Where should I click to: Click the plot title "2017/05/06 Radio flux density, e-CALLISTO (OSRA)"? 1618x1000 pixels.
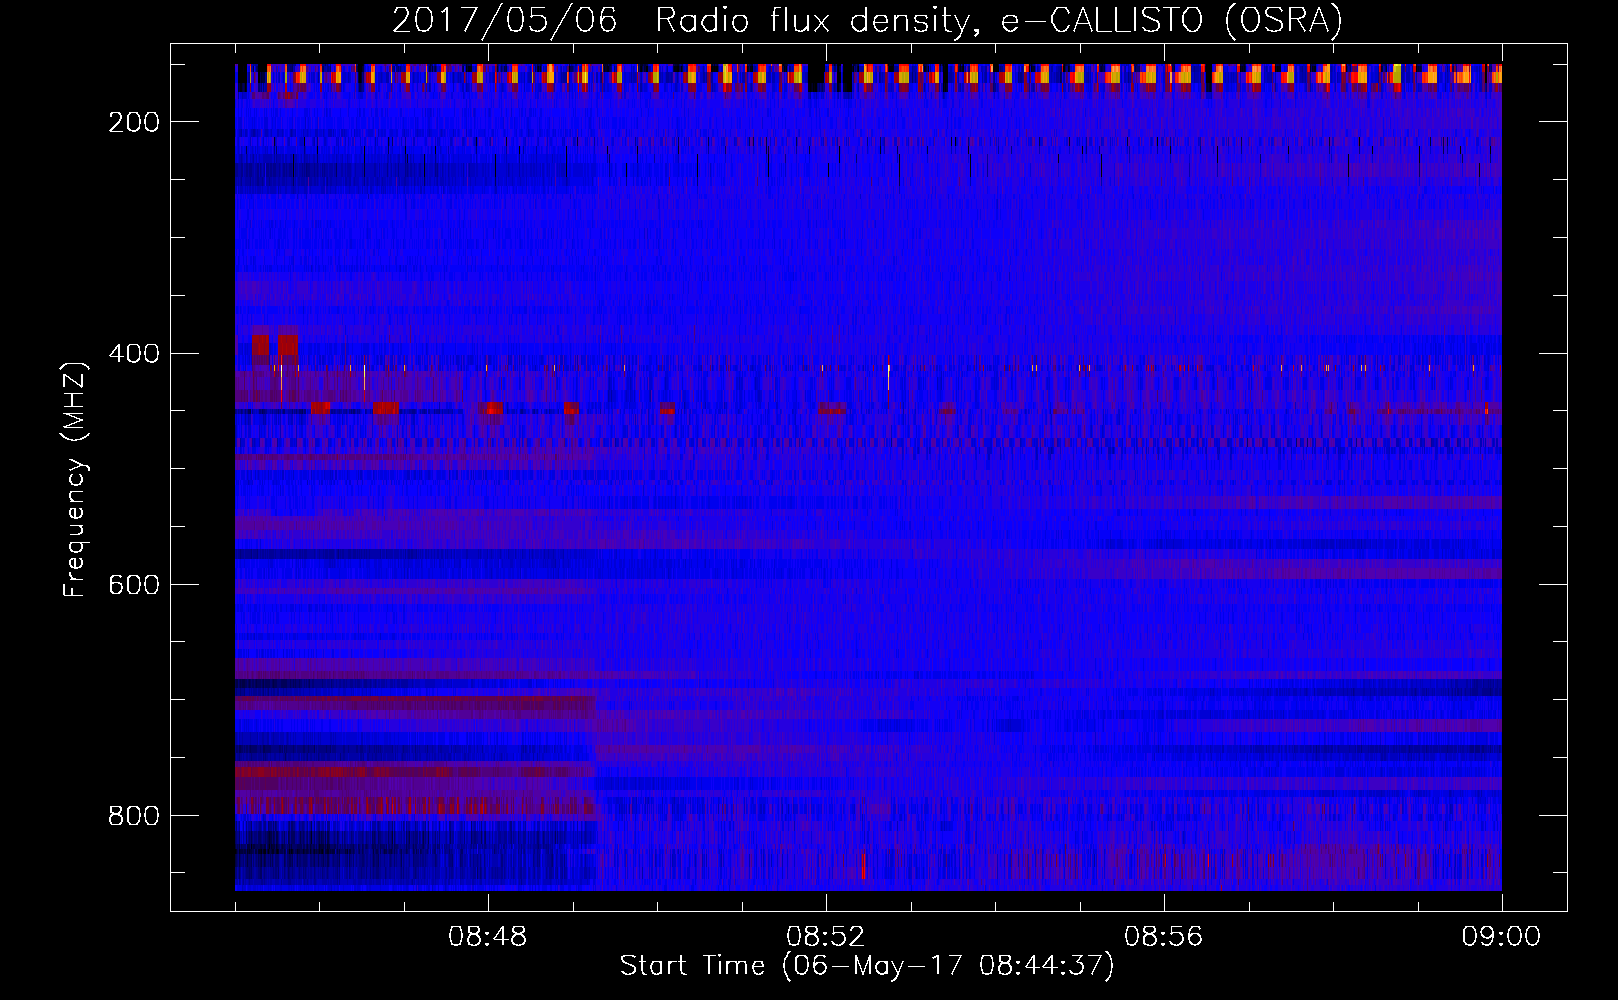[867, 20]
